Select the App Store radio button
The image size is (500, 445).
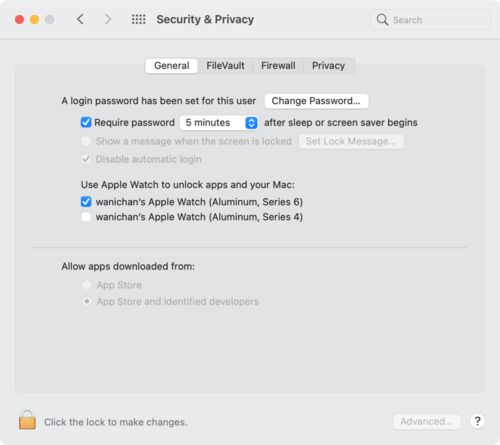(x=87, y=285)
